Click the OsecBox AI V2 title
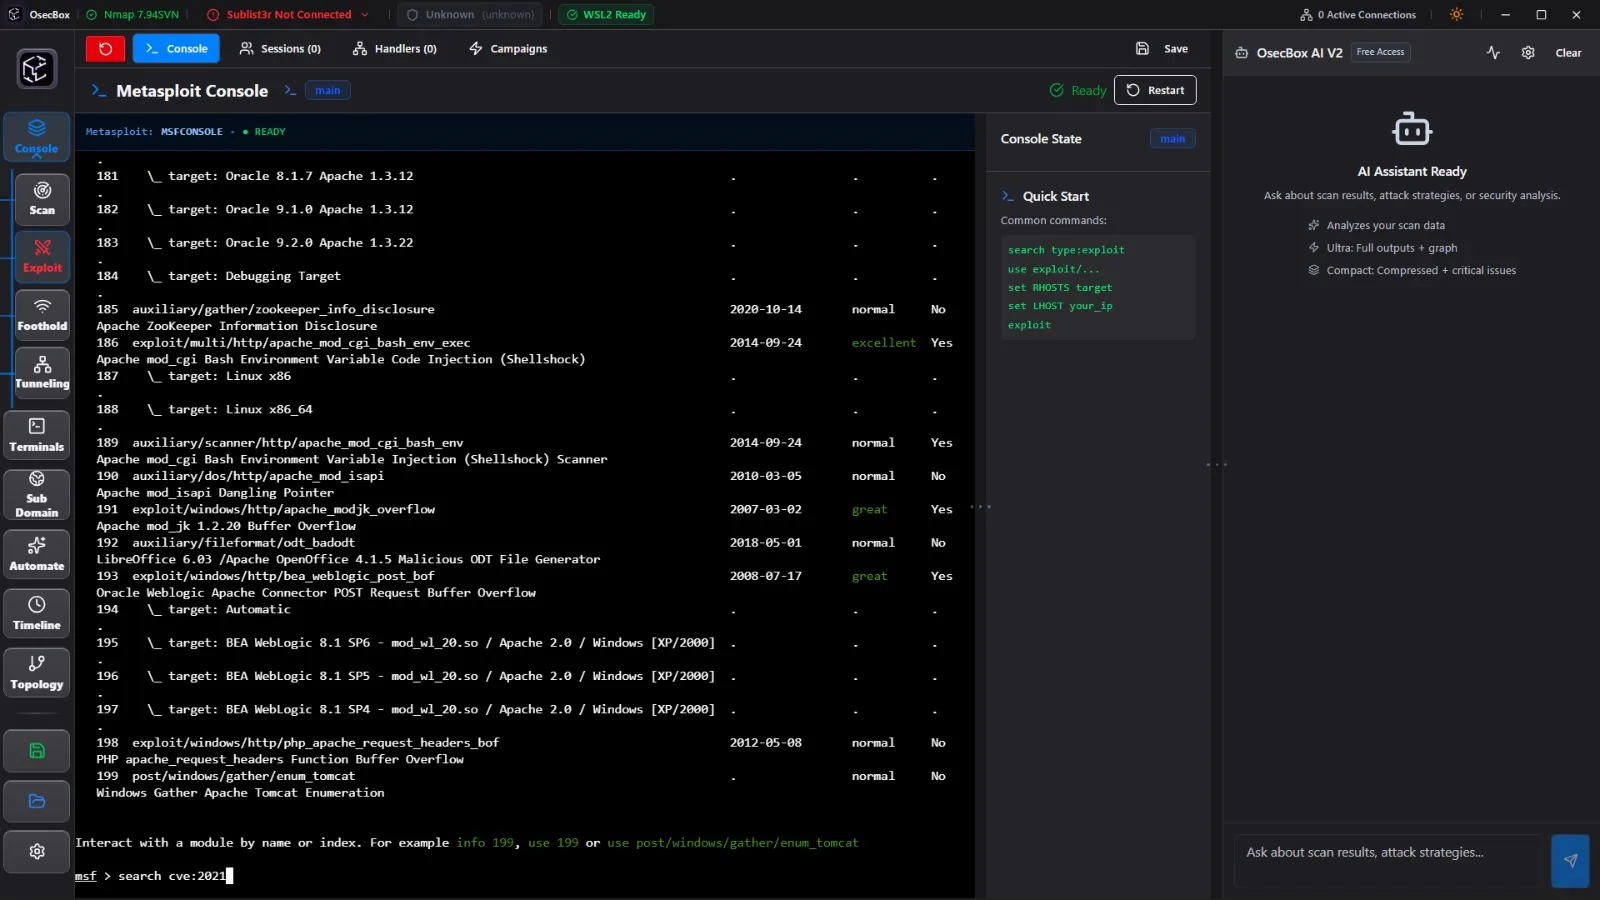This screenshot has width=1600, height=900. [x=1299, y=52]
